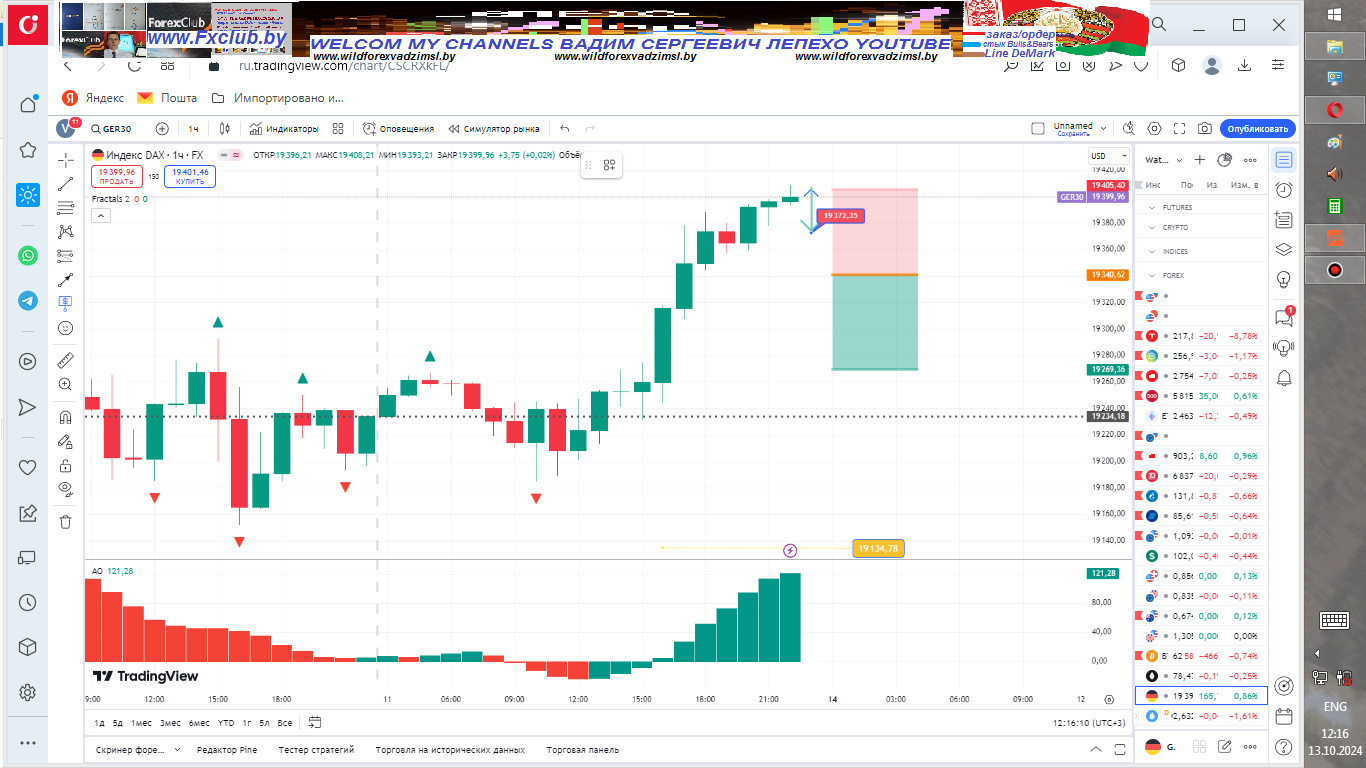Select the Все date range
This screenshot has width=1366, height=768.
[x=285, y=722]
